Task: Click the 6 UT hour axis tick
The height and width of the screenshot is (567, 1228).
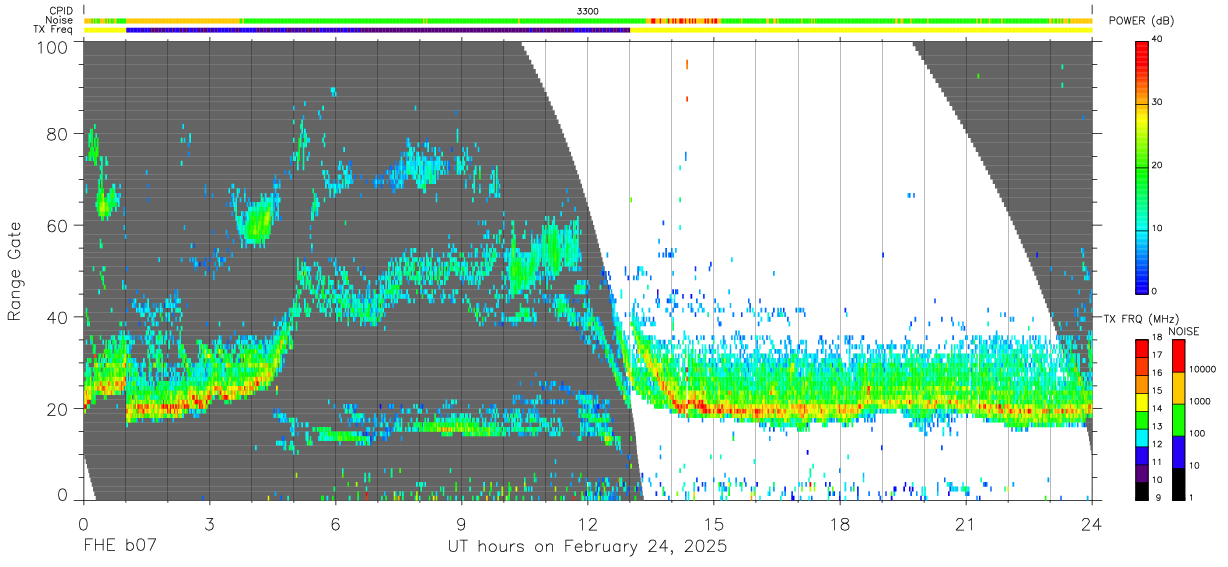Action: click(x=335, y=525)
